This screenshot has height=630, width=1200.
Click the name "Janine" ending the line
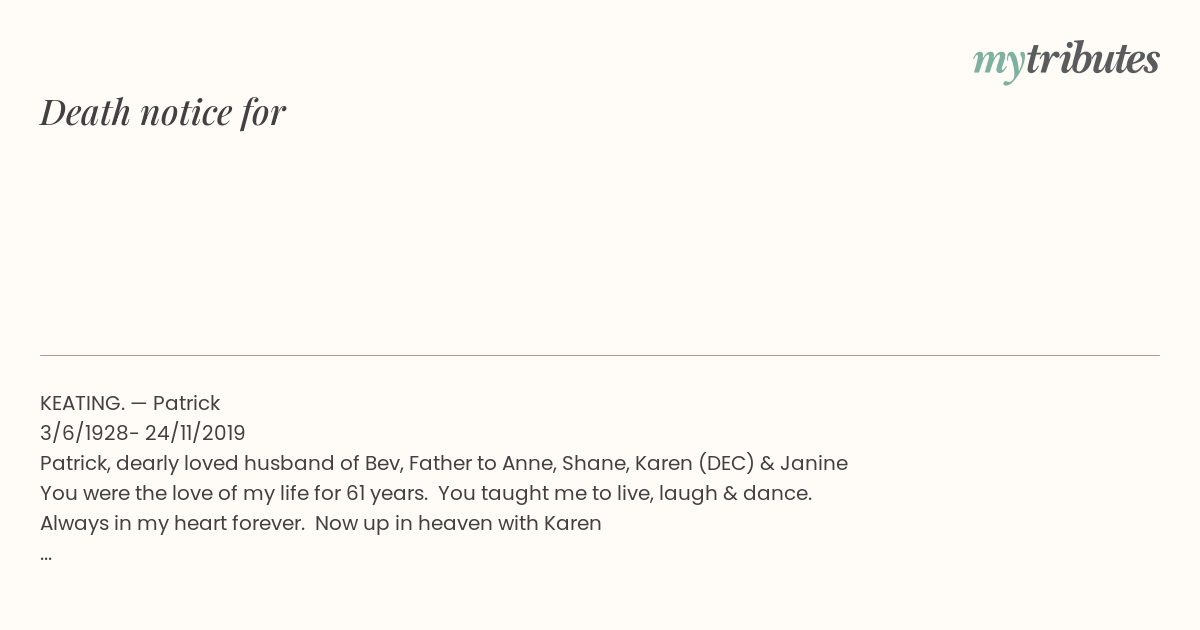pos(814,463)
